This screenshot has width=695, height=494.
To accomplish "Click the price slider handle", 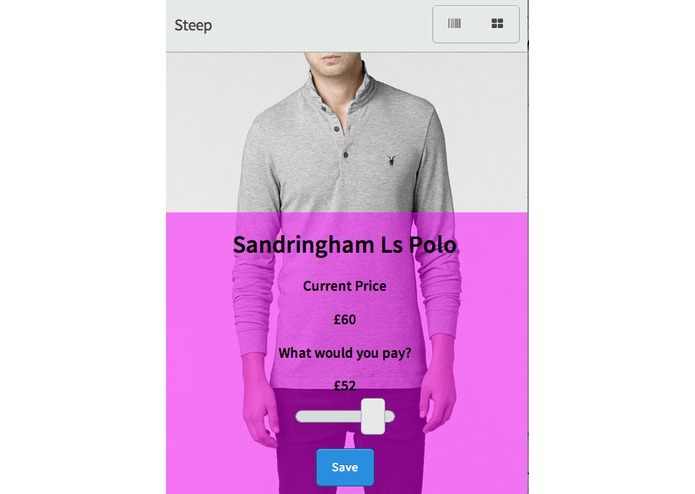I will pyautogui.click(x=373, y=416).
